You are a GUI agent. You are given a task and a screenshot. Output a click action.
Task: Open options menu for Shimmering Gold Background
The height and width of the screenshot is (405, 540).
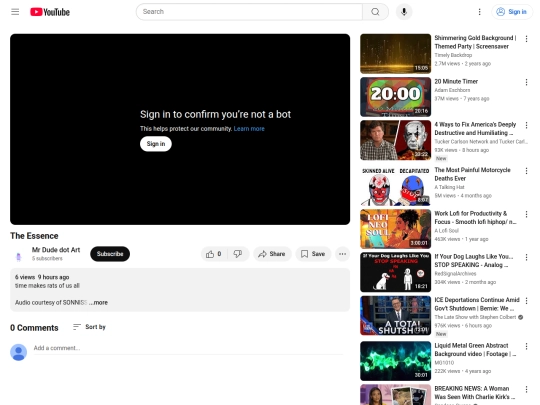point(526,39)
